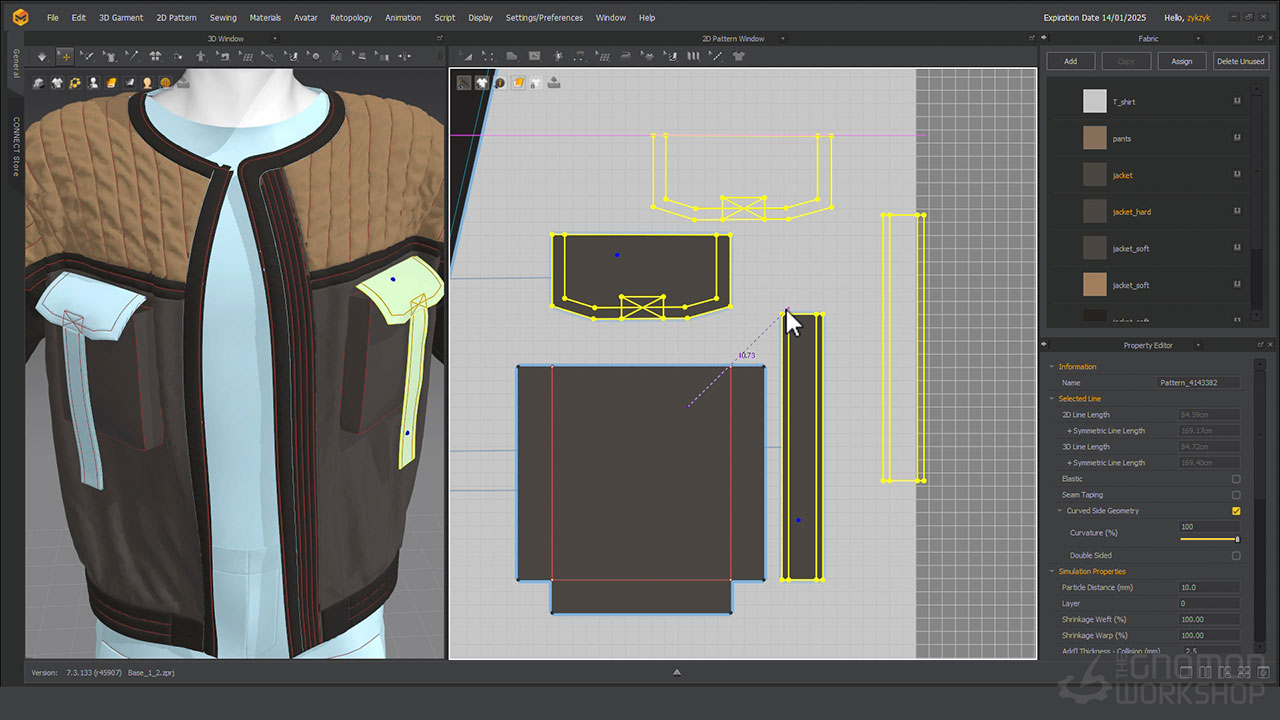Click the Delete Unused button
This screenshot has width=1280, height=720.
point(1239,61)
